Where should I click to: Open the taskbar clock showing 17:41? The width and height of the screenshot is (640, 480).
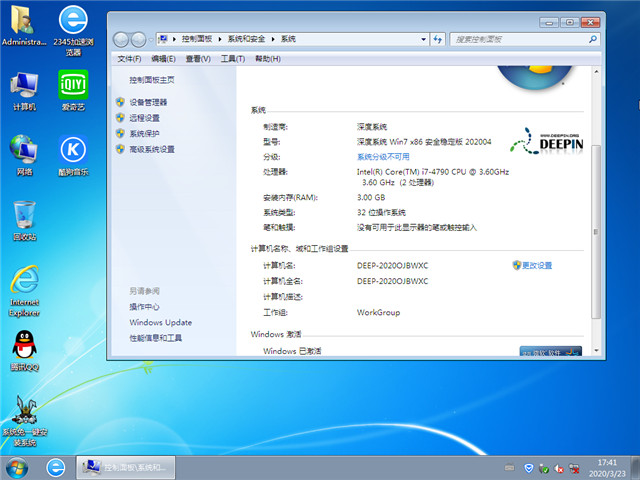(x=607, y=468)
